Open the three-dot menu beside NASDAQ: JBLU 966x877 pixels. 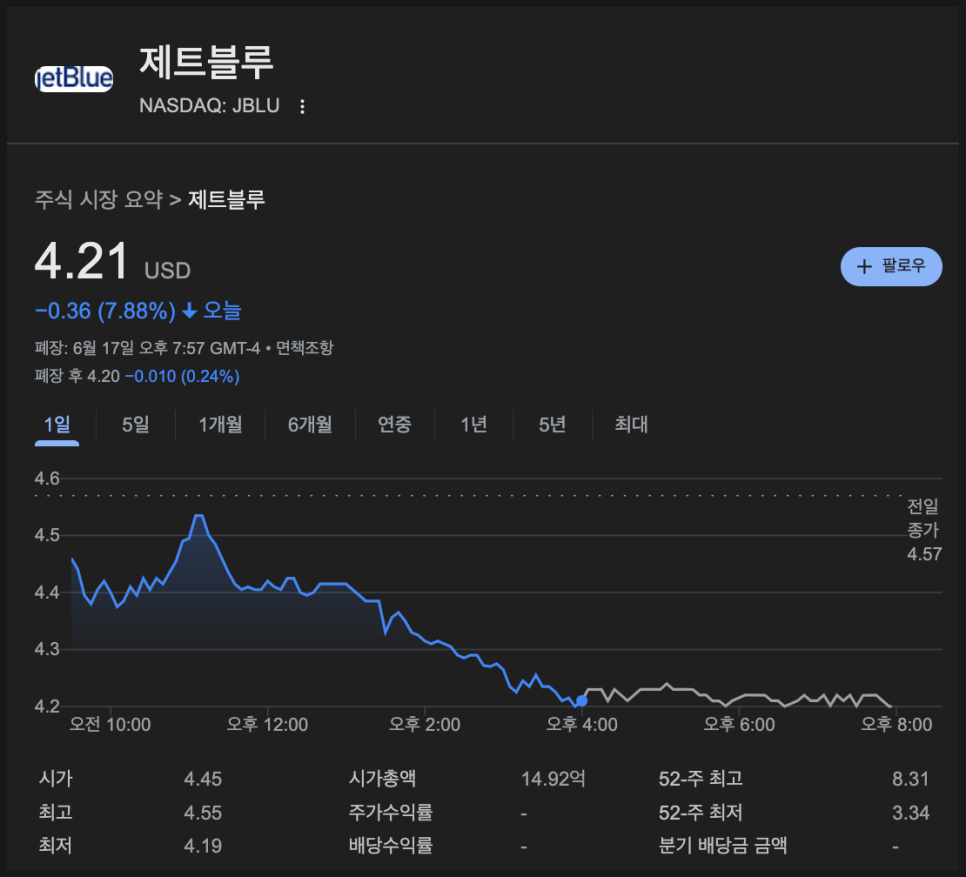(x=302, y=107)
